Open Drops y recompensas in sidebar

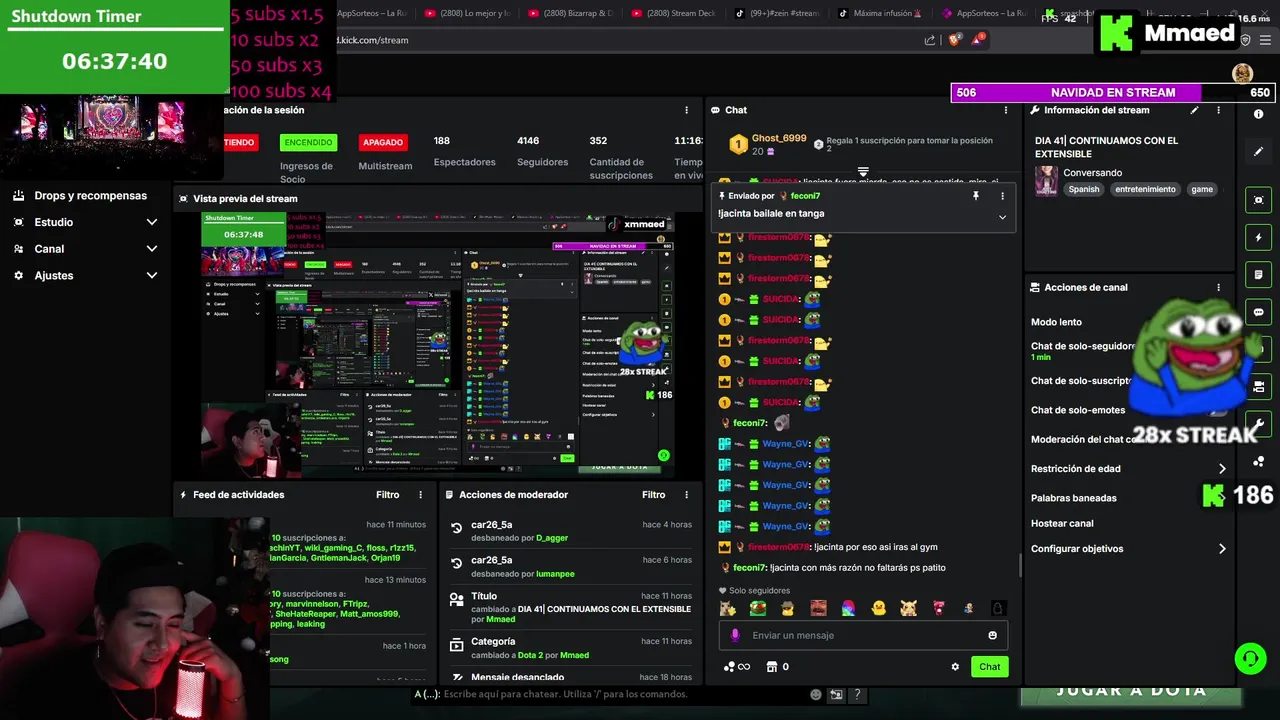coord(80,196)
